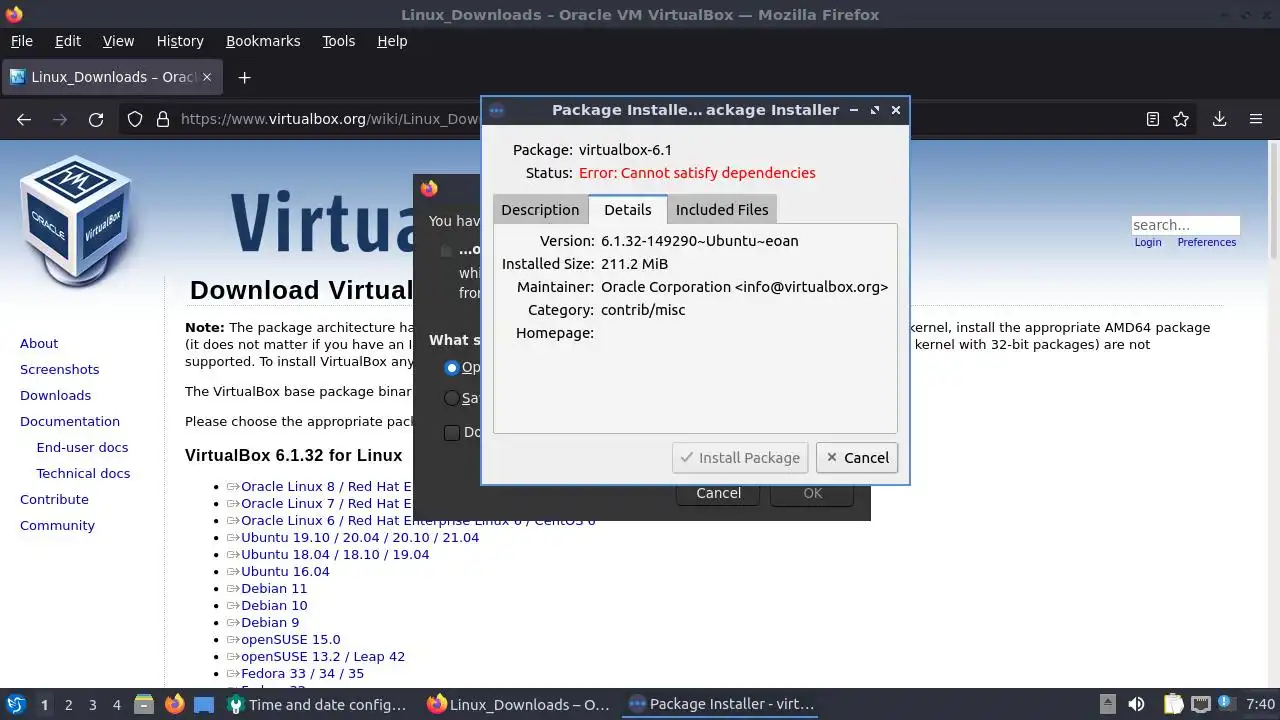Click the clock in the panel
This screenshot has width=1280, height=720.
(x=1260, y=704)
